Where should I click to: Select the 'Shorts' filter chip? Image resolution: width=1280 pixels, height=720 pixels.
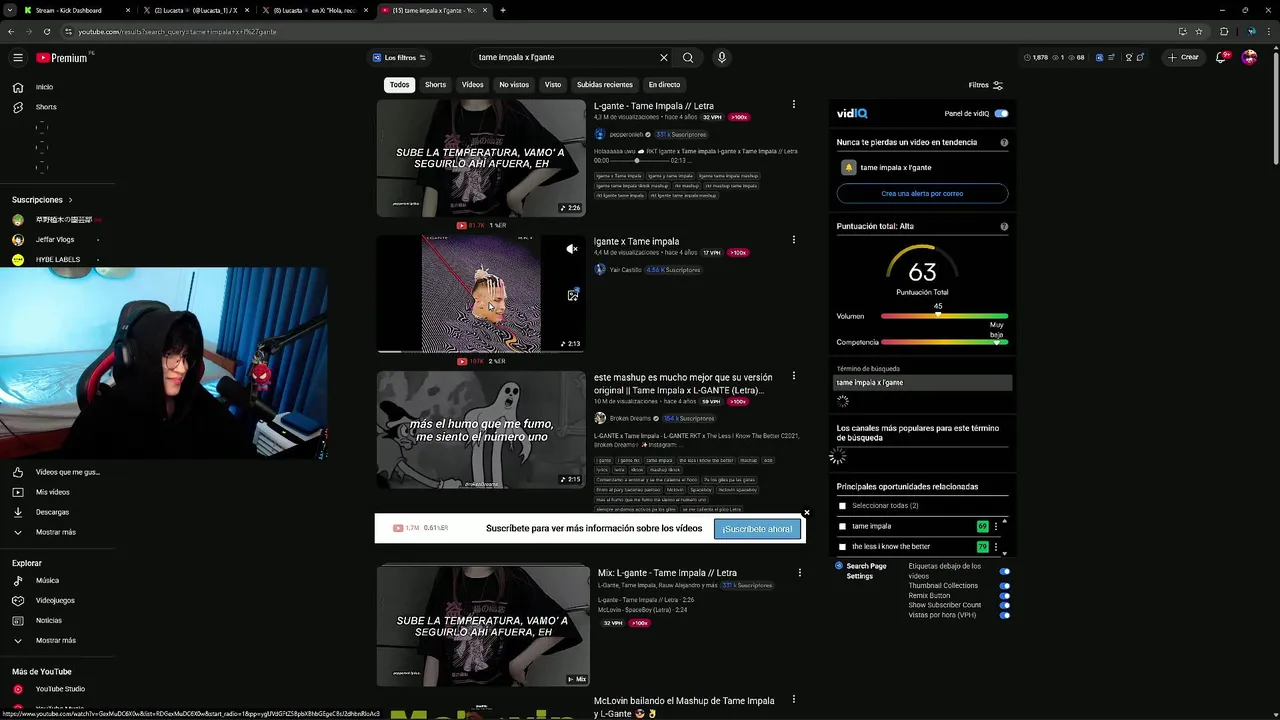(x=435, y=85)
